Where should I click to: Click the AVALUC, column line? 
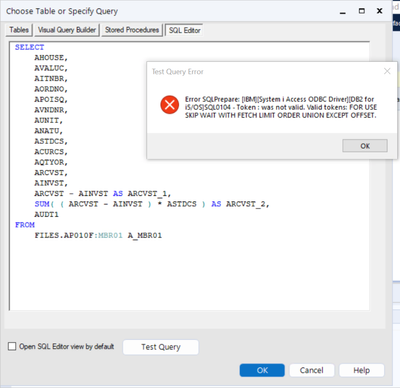tap(51, 68)
